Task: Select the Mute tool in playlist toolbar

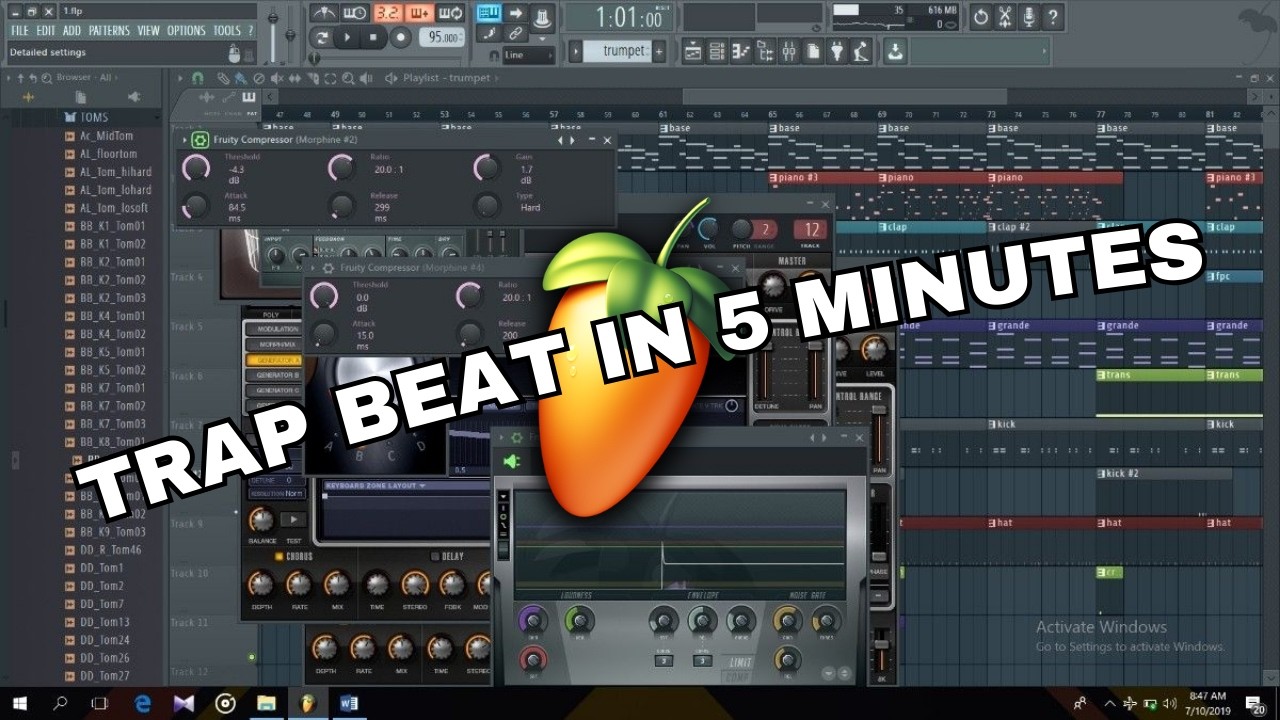Action: point(277,78)
